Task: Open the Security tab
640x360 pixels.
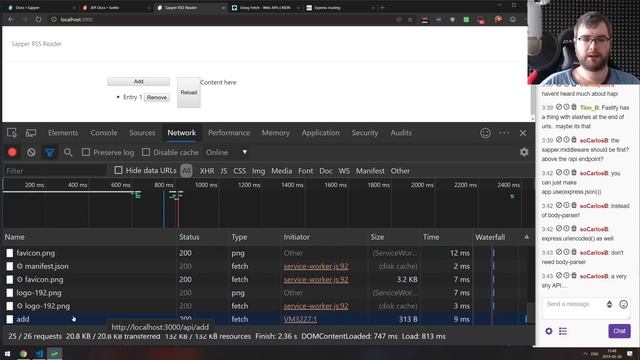Action: 365,133
